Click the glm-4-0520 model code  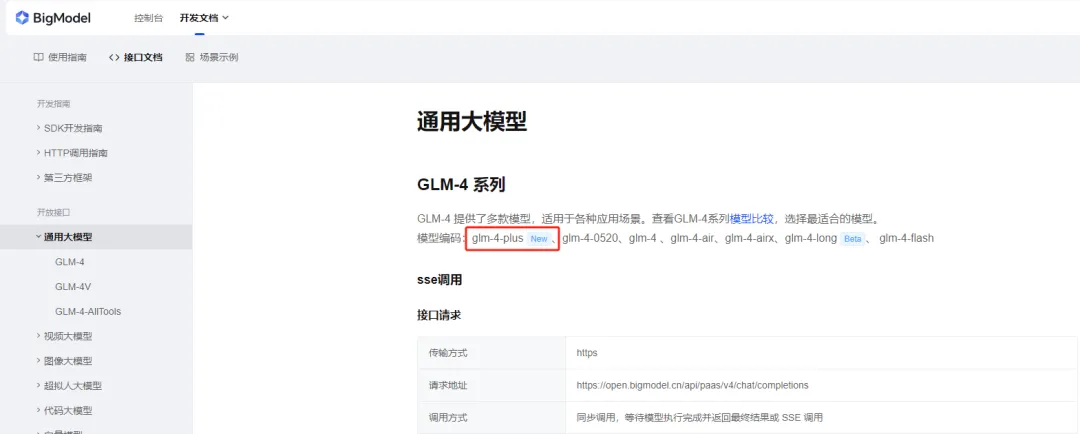tap(589, 238)
